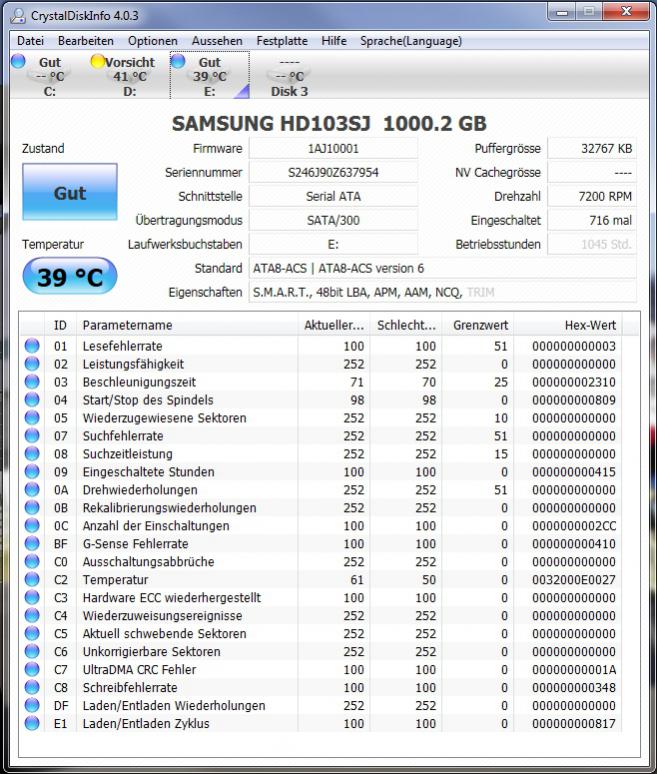Click the Eingeschaltet field 716 mal
The height and width of the screenshot is (774, 657).
[592, 220]
